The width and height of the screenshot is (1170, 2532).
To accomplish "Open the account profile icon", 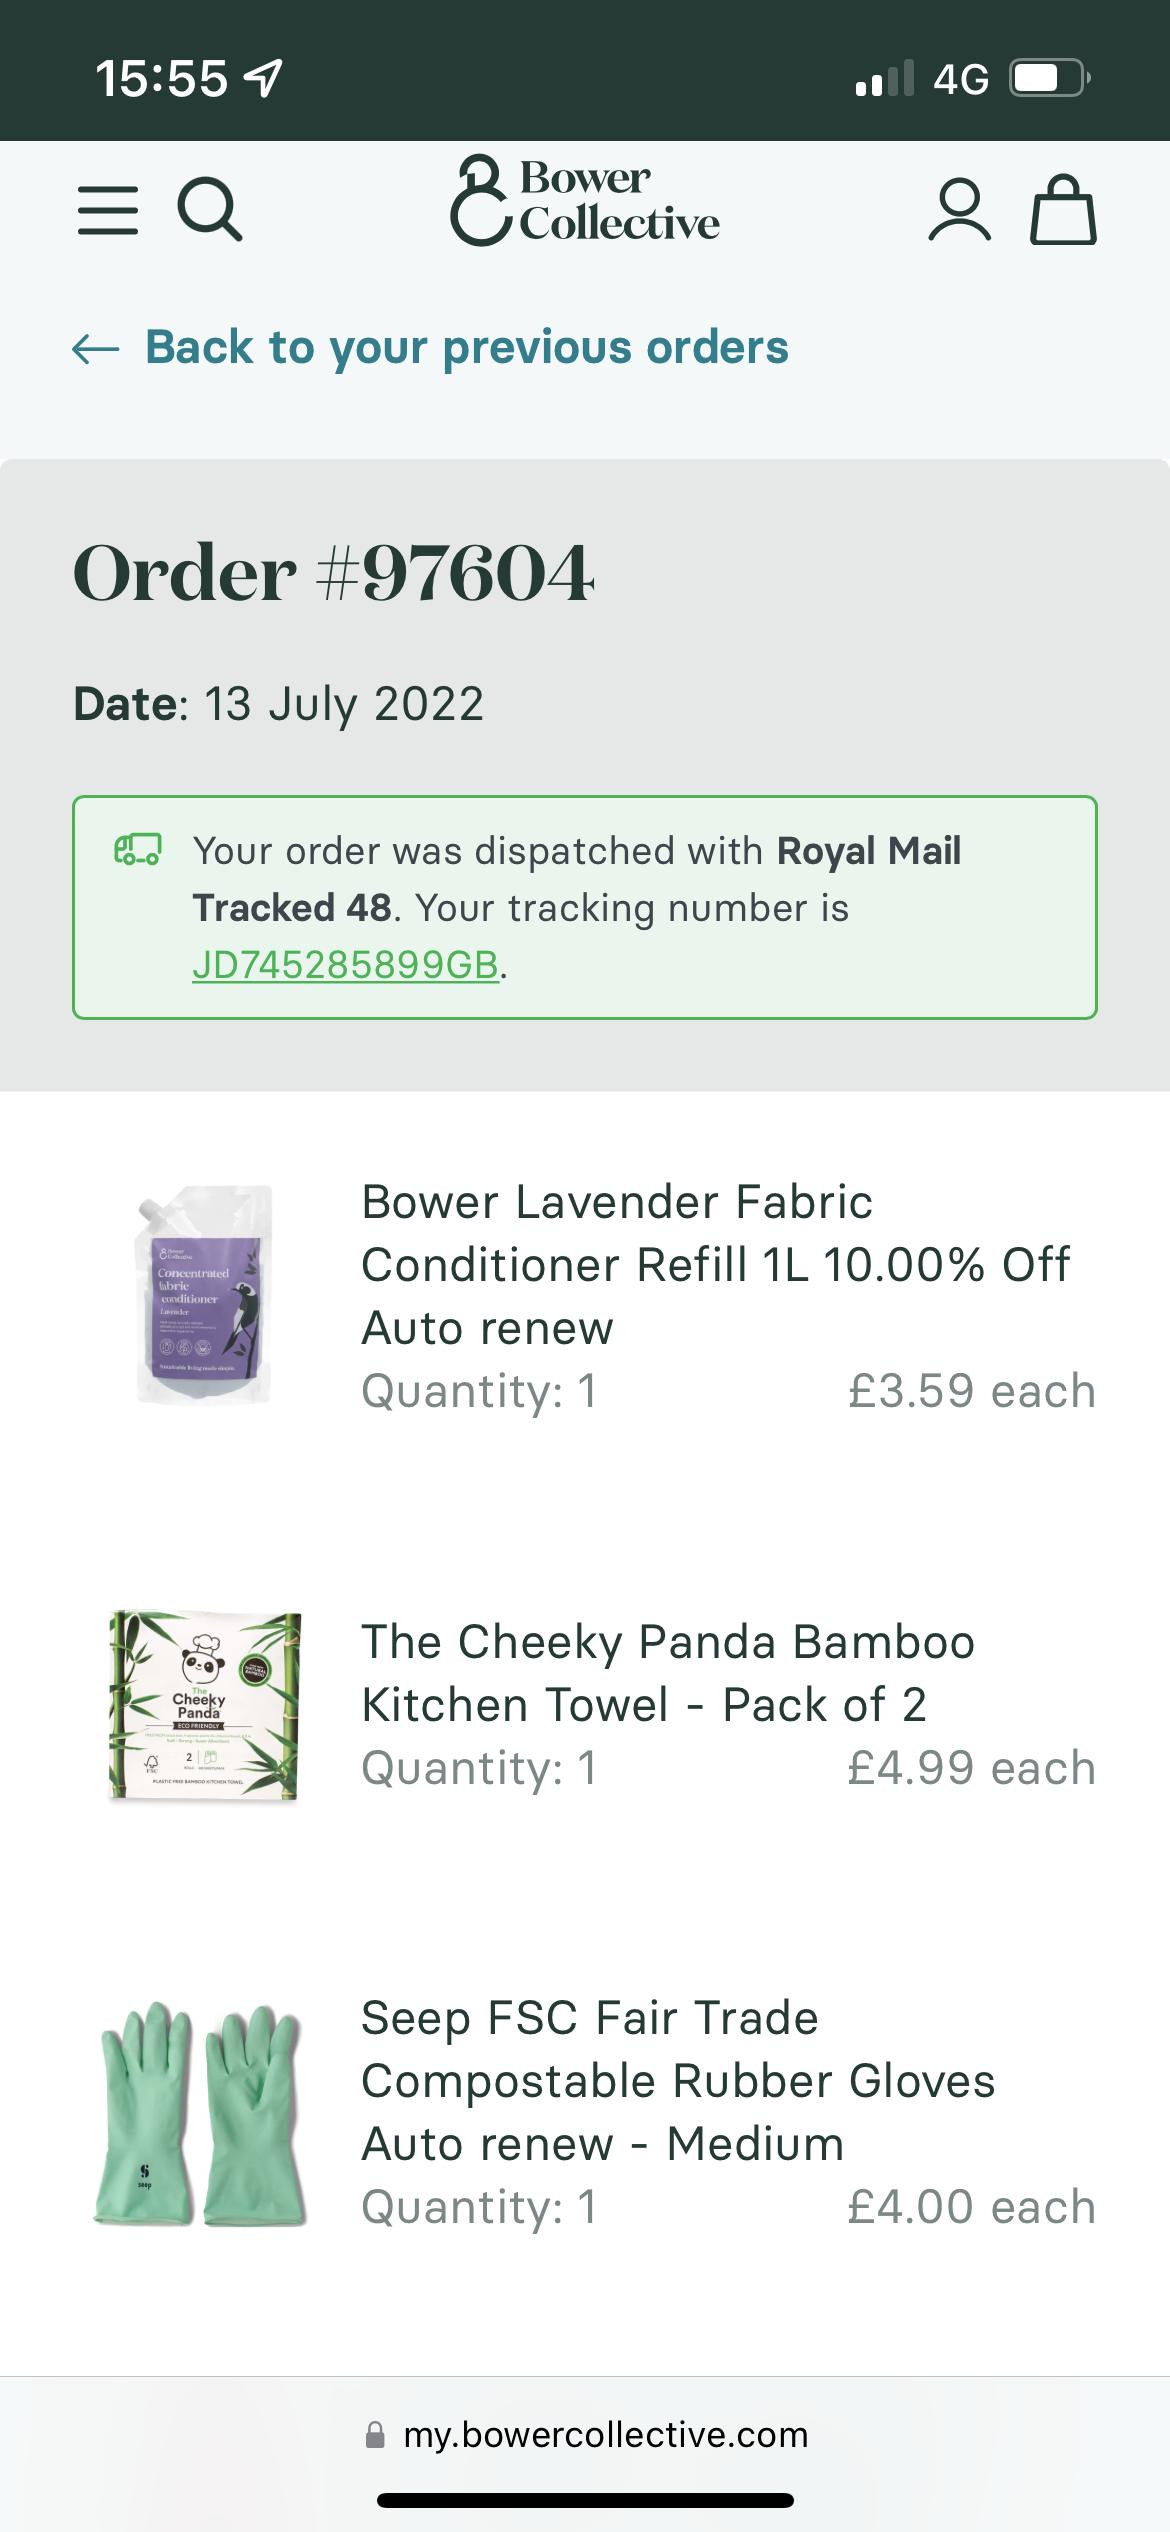I will pyautogui.click(x=959, y=210).
